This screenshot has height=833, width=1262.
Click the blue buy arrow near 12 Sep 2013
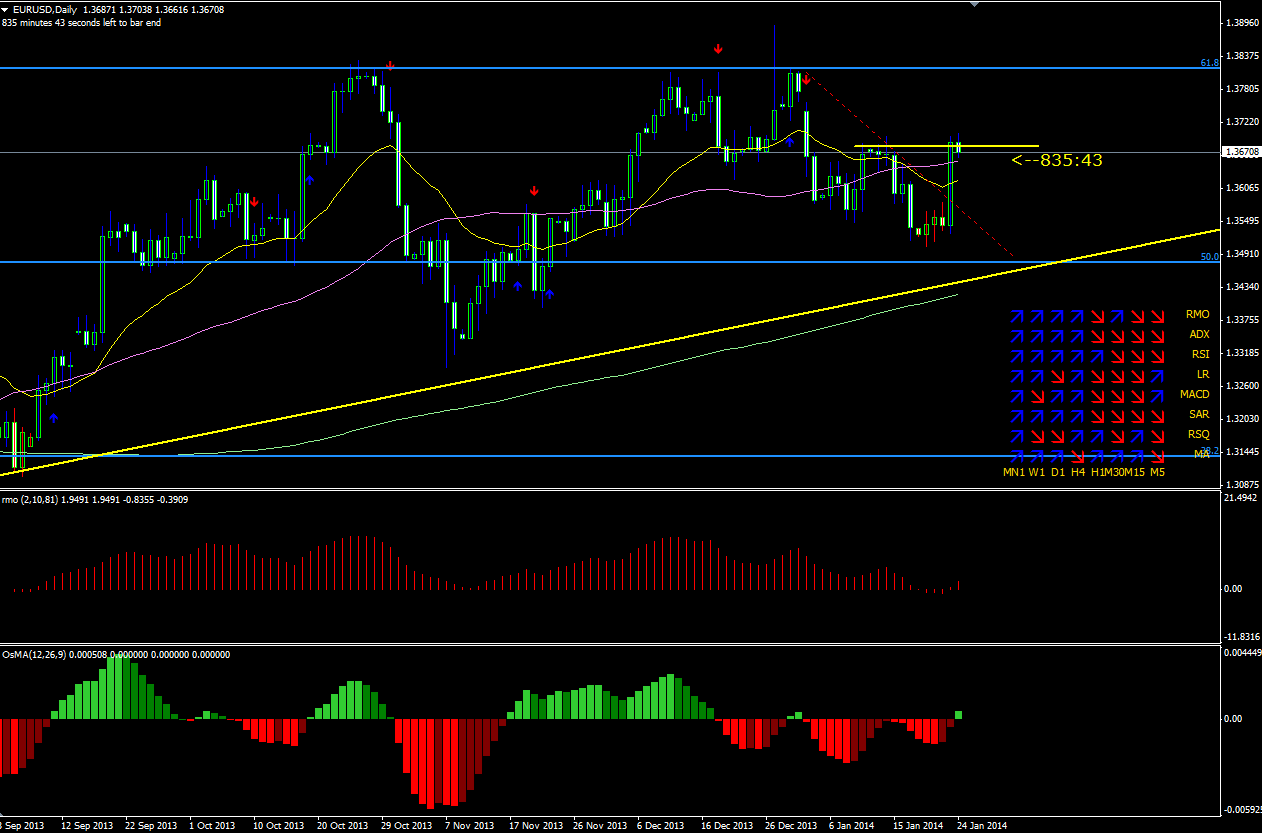(x=53, y=417)
